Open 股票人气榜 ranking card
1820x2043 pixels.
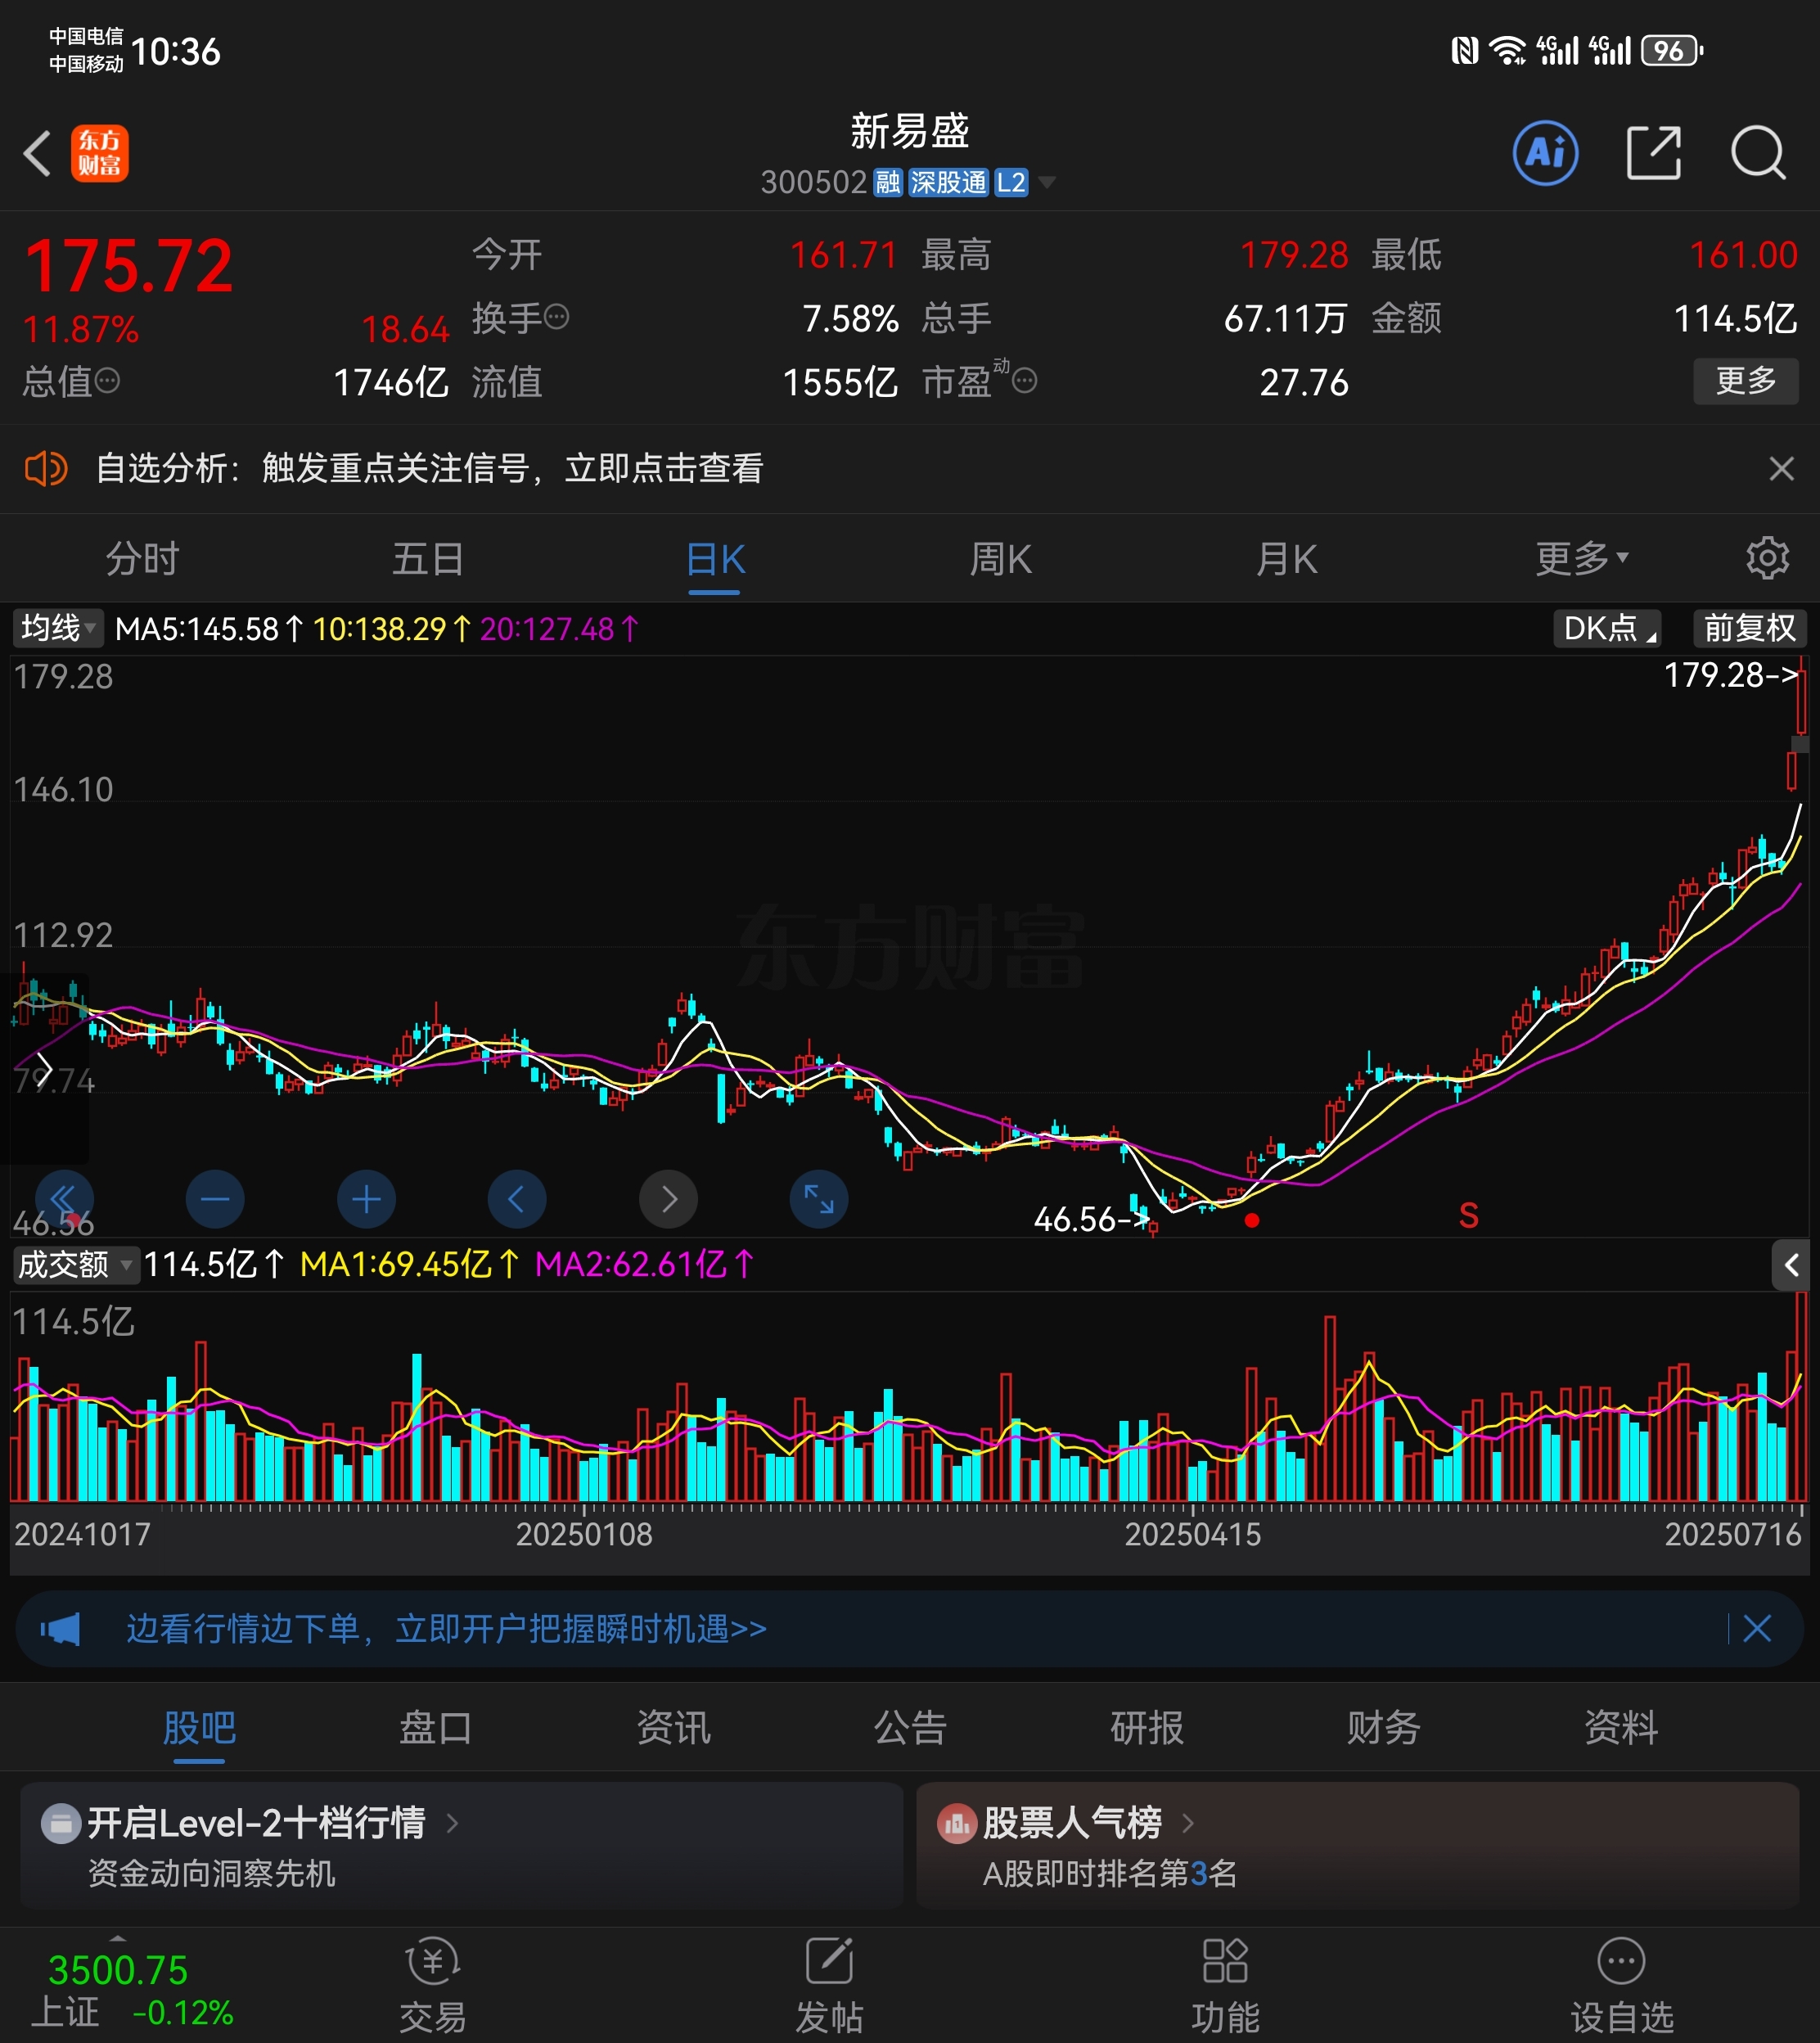point(1358,1844)
